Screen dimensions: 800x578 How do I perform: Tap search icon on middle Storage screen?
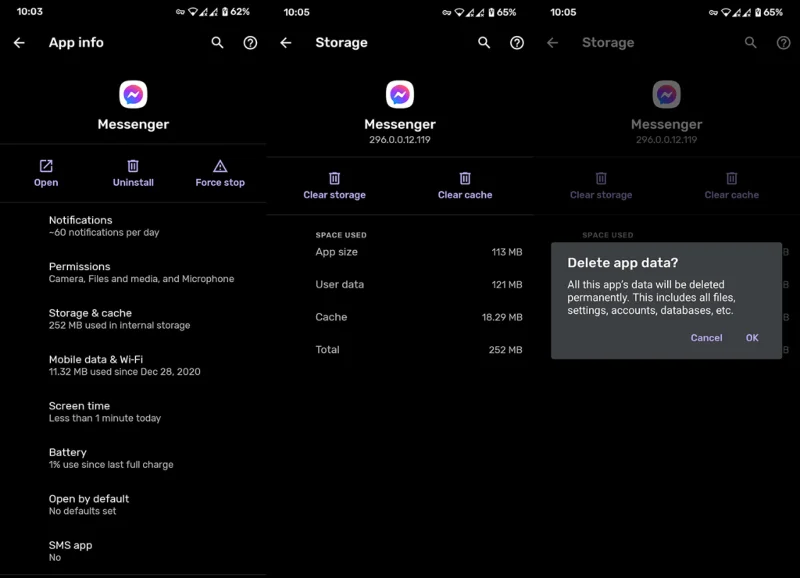(484, 43)
